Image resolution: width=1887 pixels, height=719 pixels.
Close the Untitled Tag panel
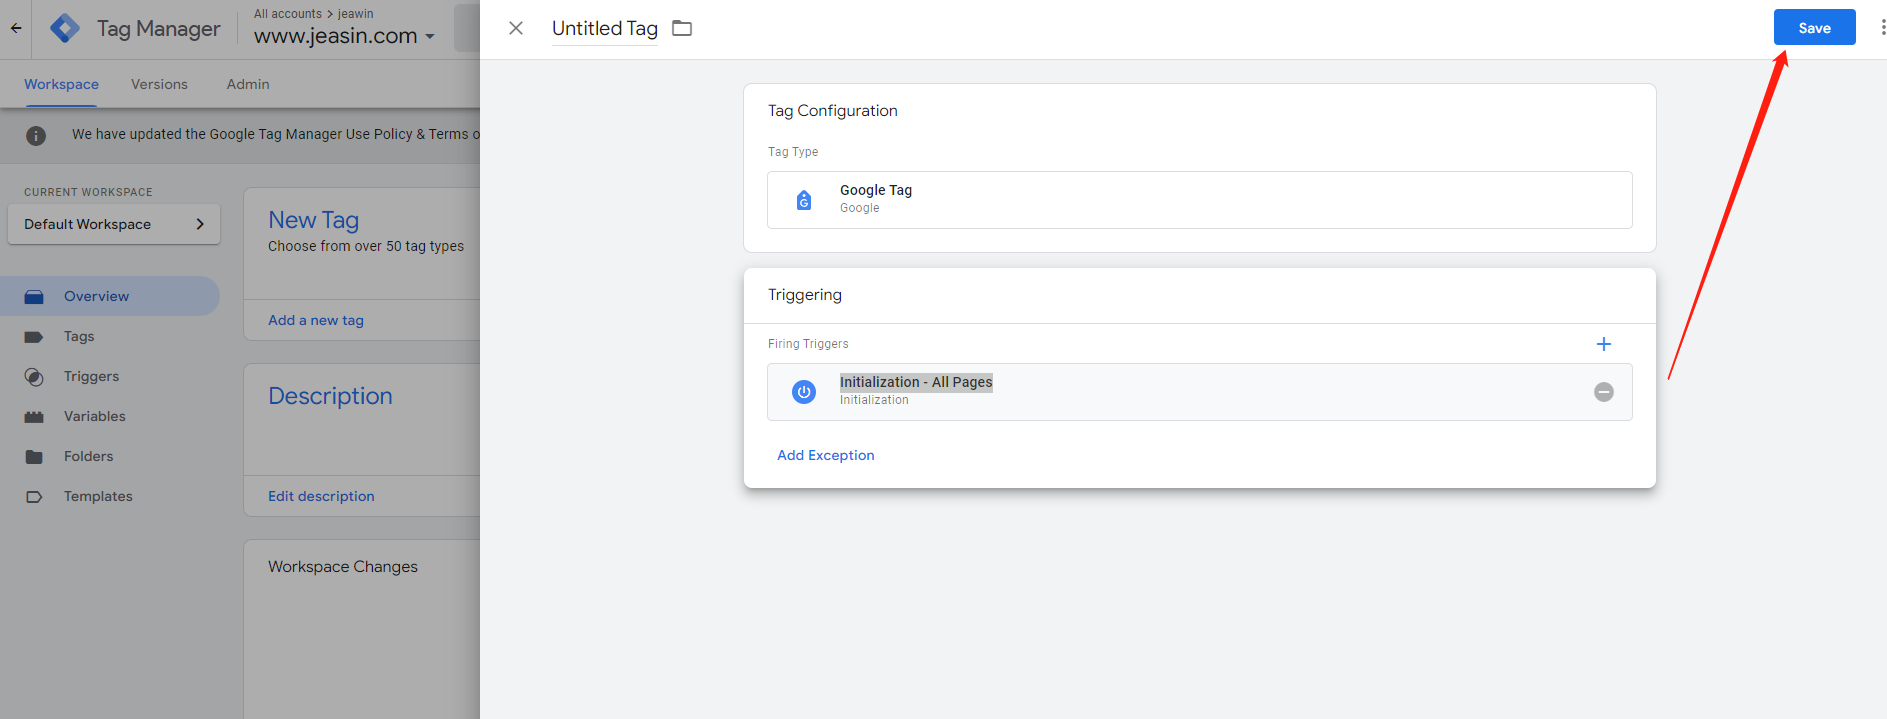click(x=516, y=28)
